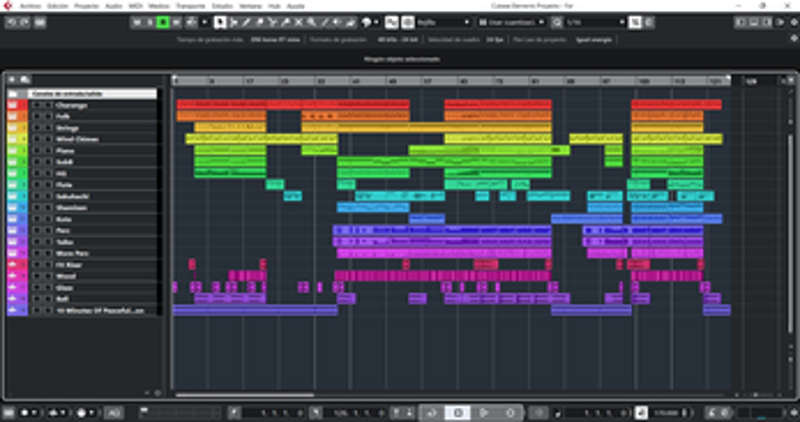Select the Object Selection arrow tool
The width and height of the screenshot is (800, 422).
[219, 22]
